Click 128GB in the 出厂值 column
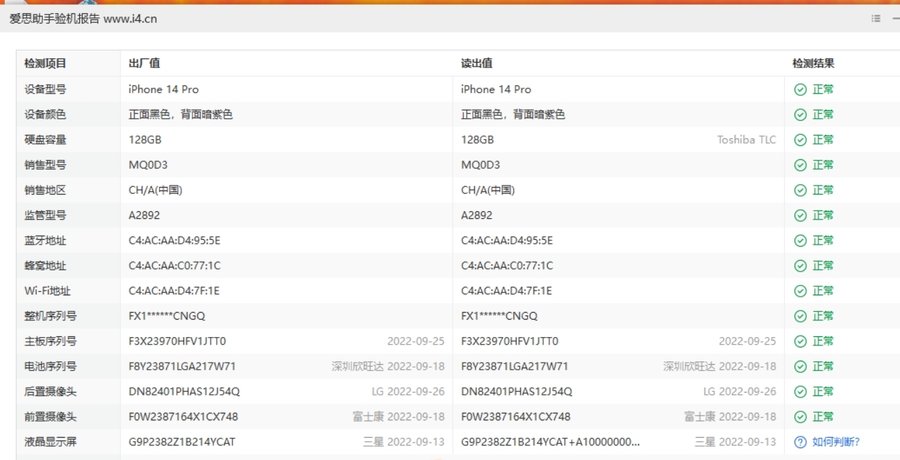 pos(145,140)
